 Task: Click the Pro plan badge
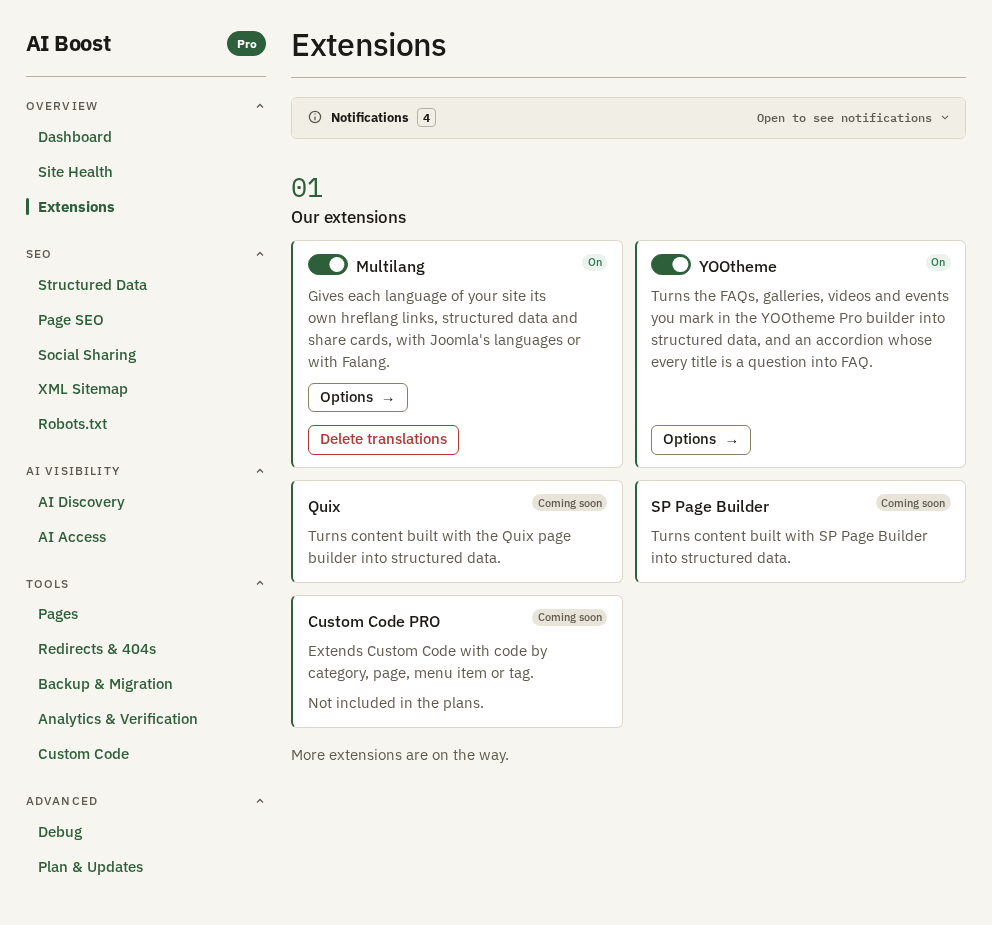point(246,44)
